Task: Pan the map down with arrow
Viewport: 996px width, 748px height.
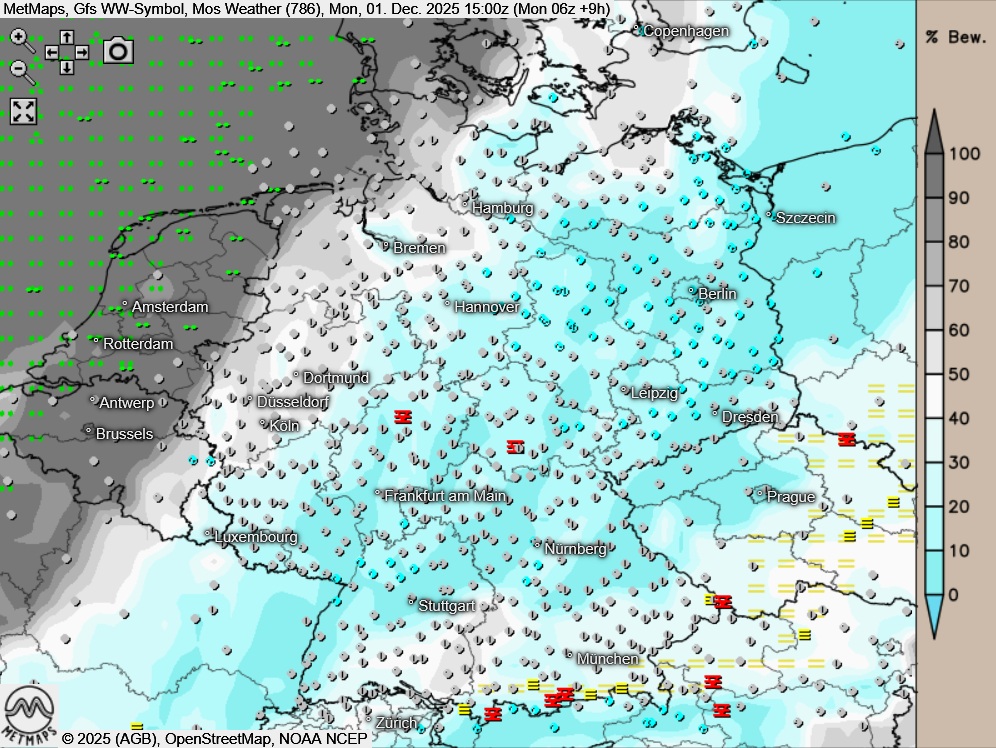Action: (x=66, y=67)
